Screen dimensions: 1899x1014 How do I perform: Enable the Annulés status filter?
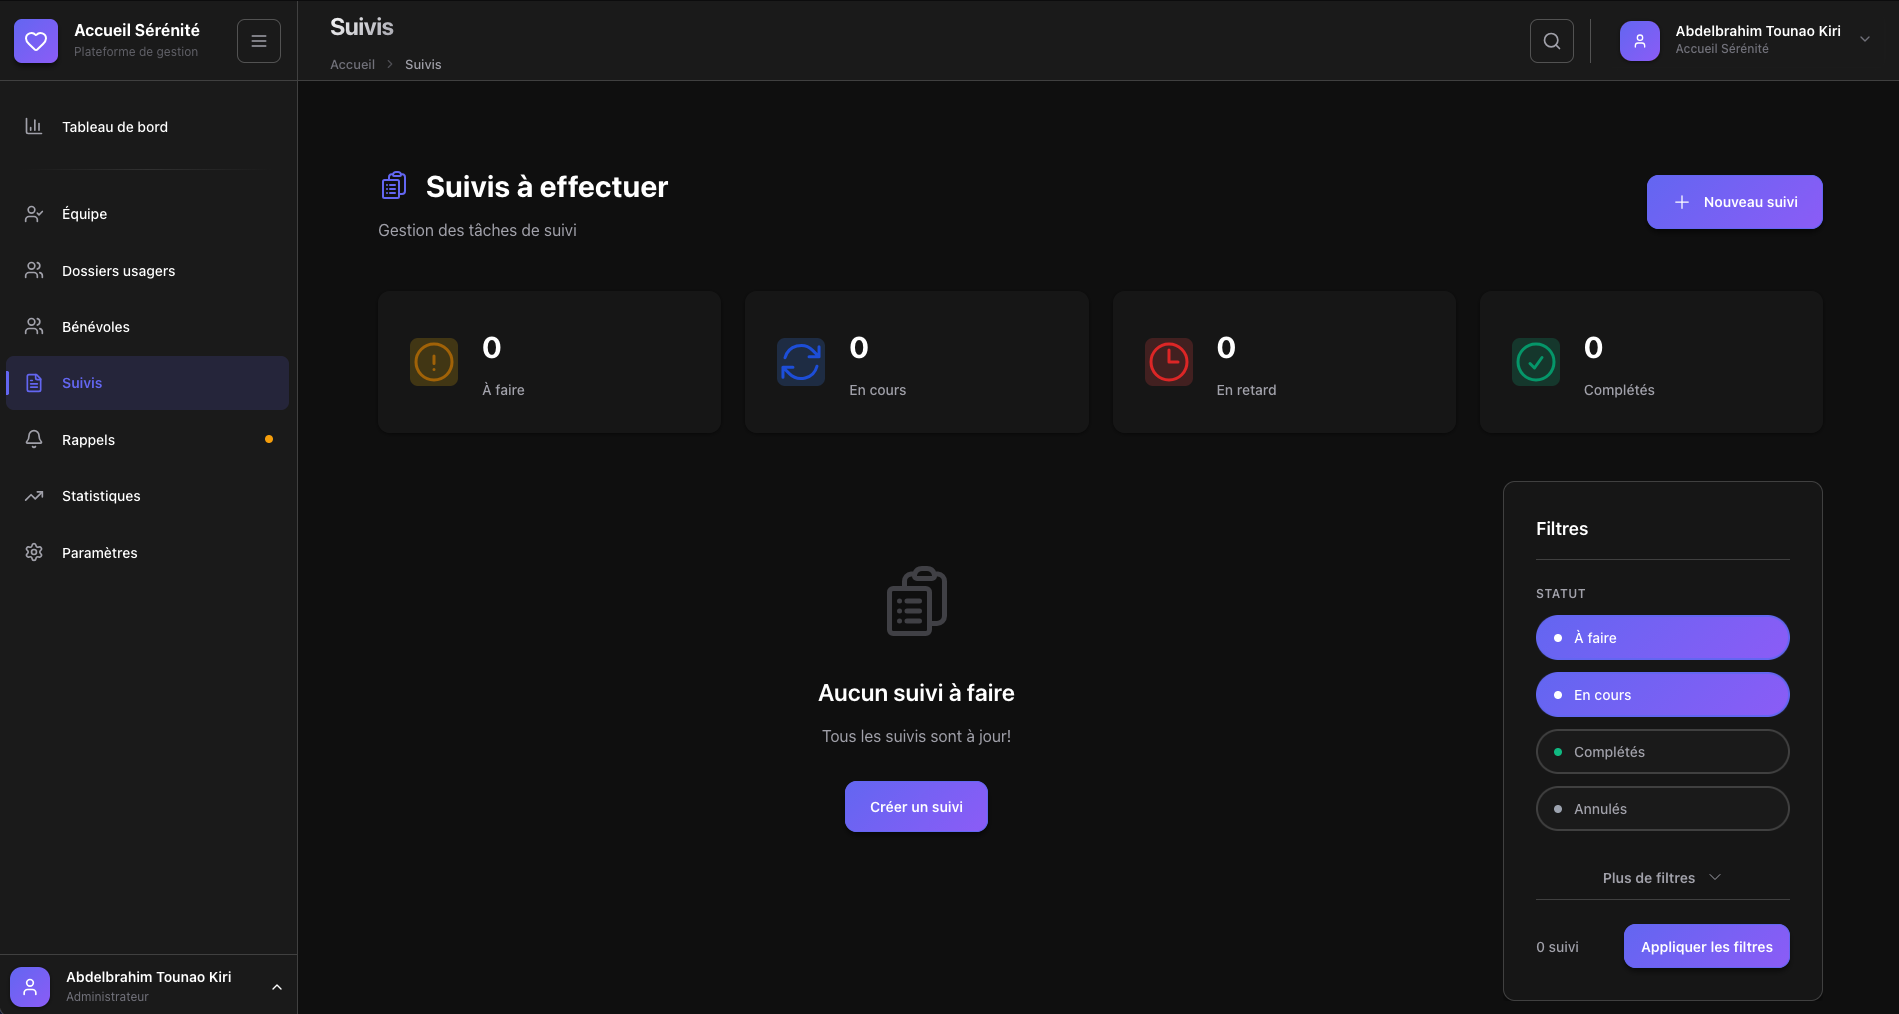[1662, 809]
